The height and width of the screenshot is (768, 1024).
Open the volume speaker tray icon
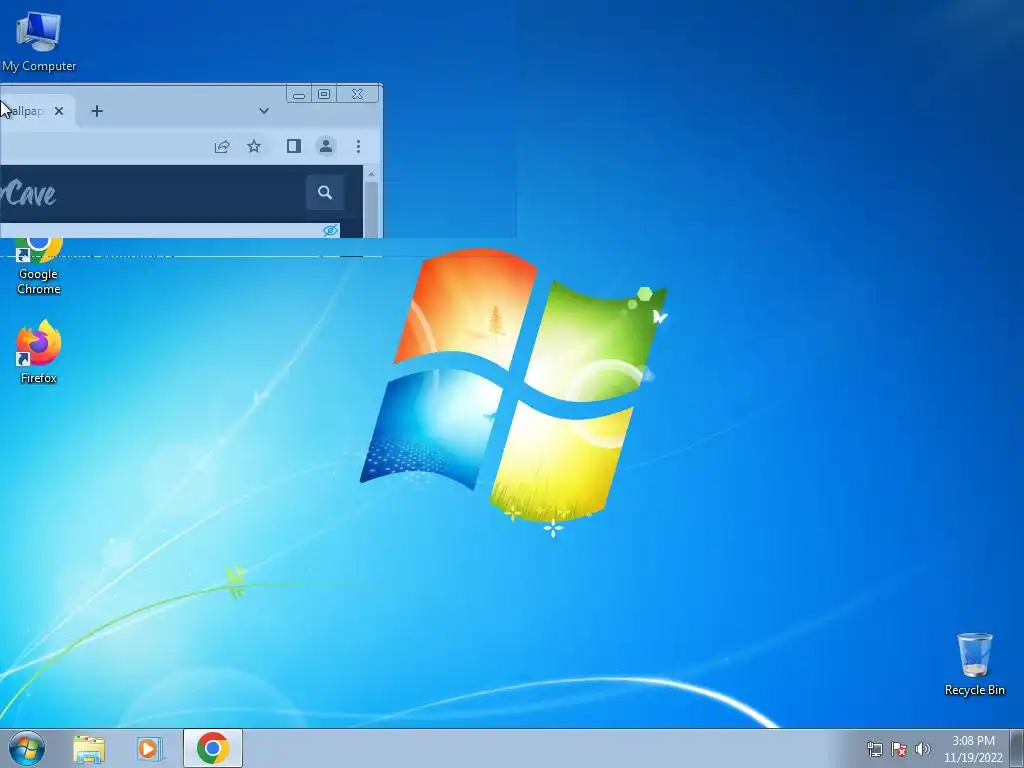tap(922, 749)
